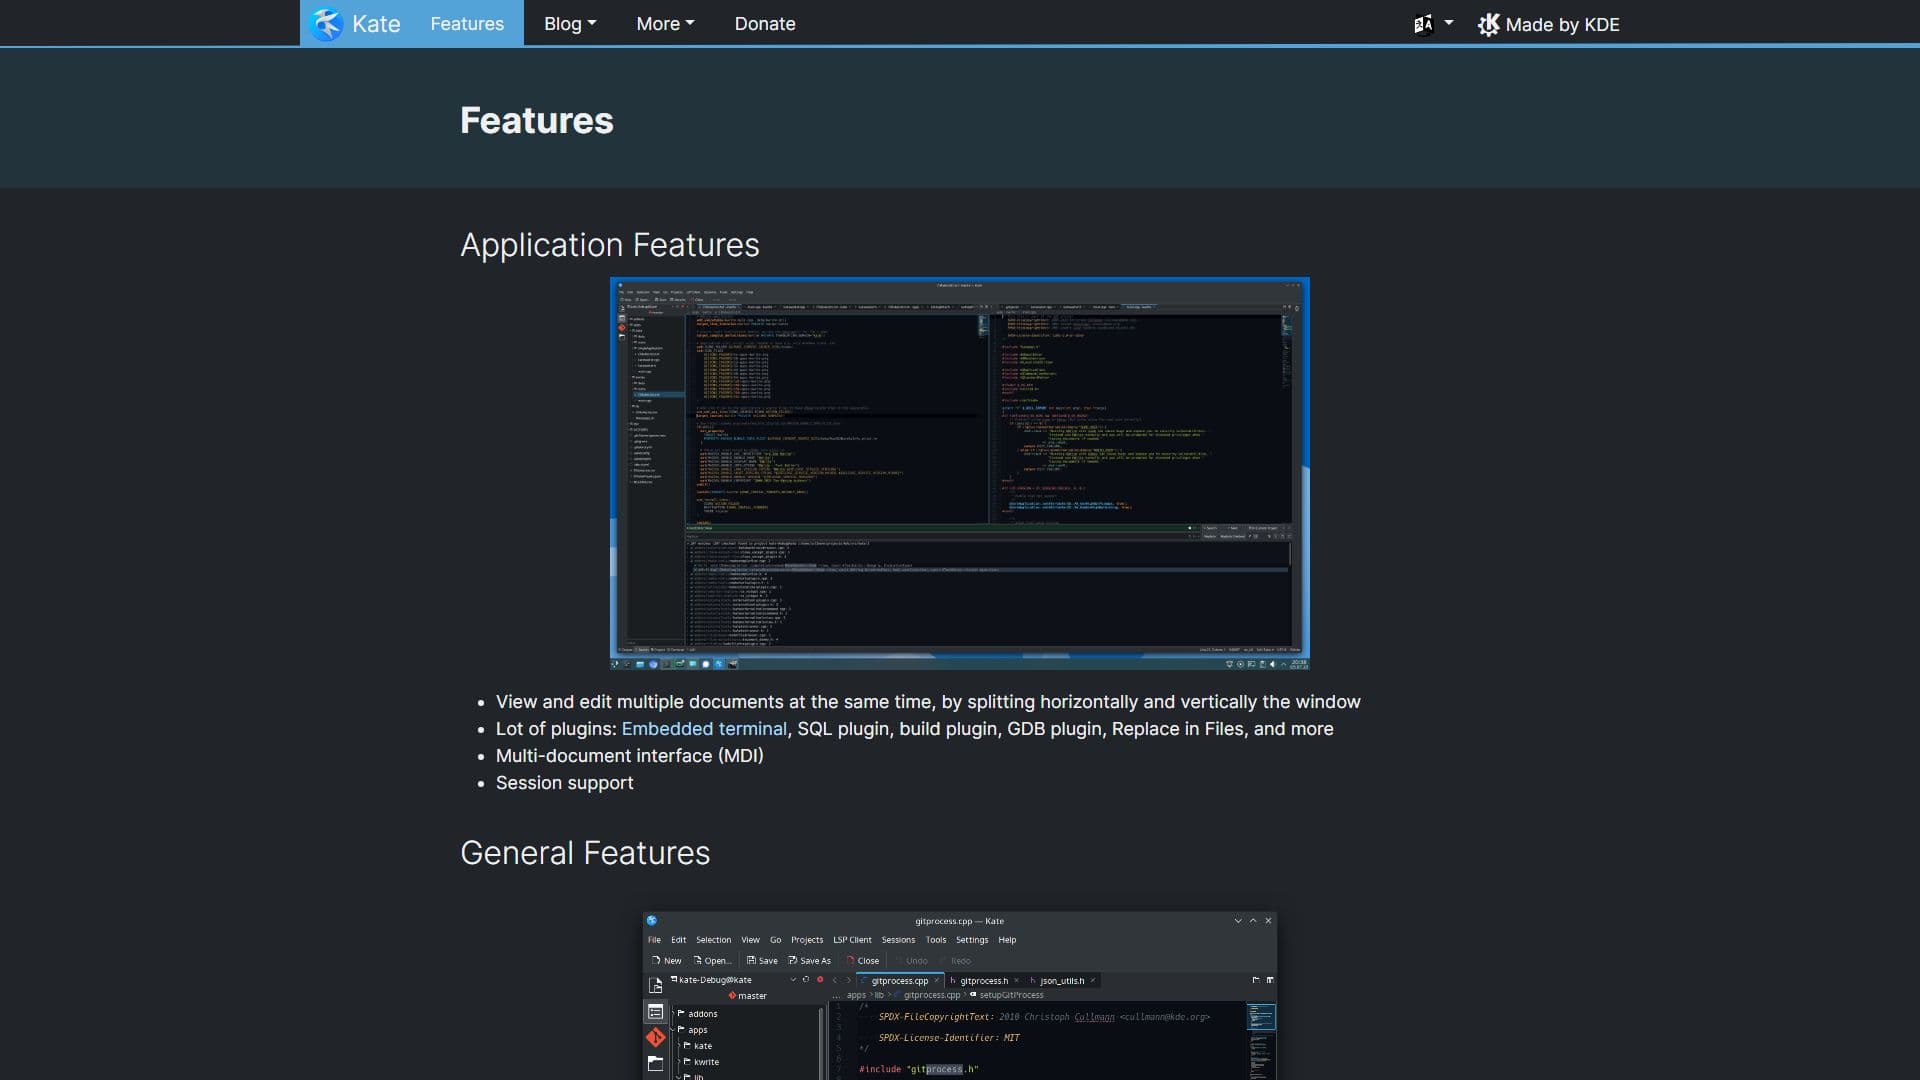Open View menu in Kate screenshot
Screen dimensions: 1920x1080
750,940
